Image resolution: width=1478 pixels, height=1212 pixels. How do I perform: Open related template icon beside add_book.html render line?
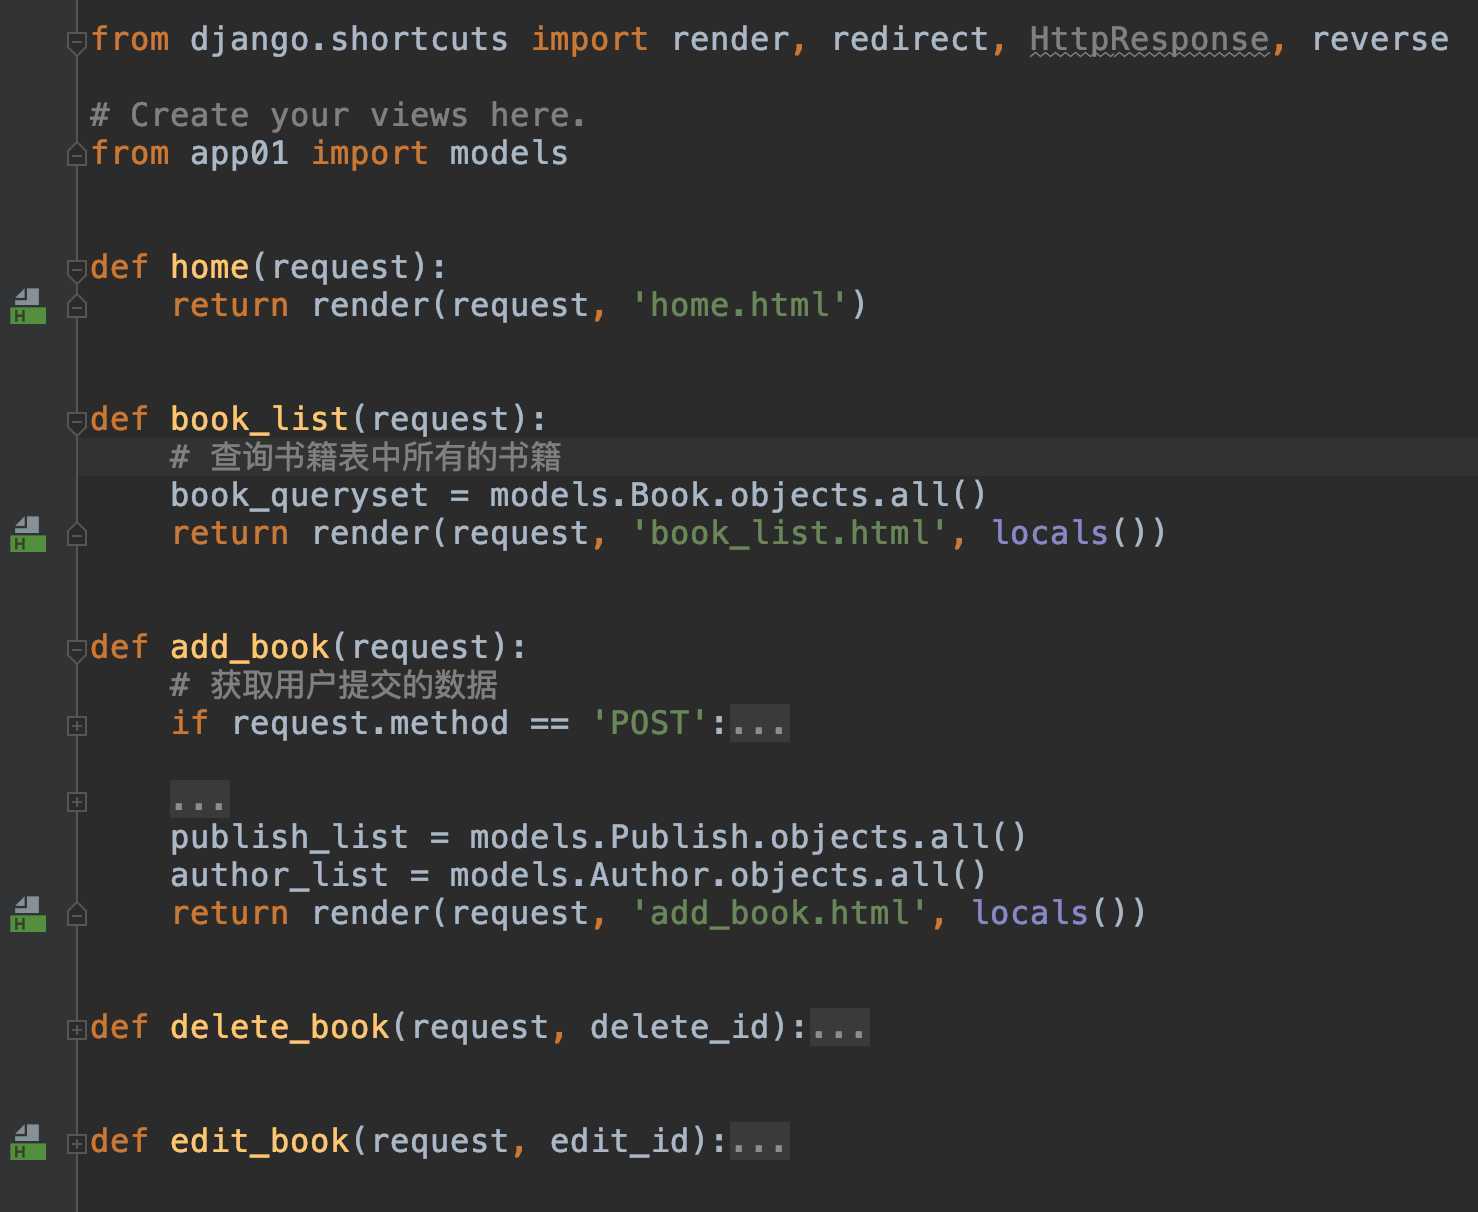tap(28, 914)
